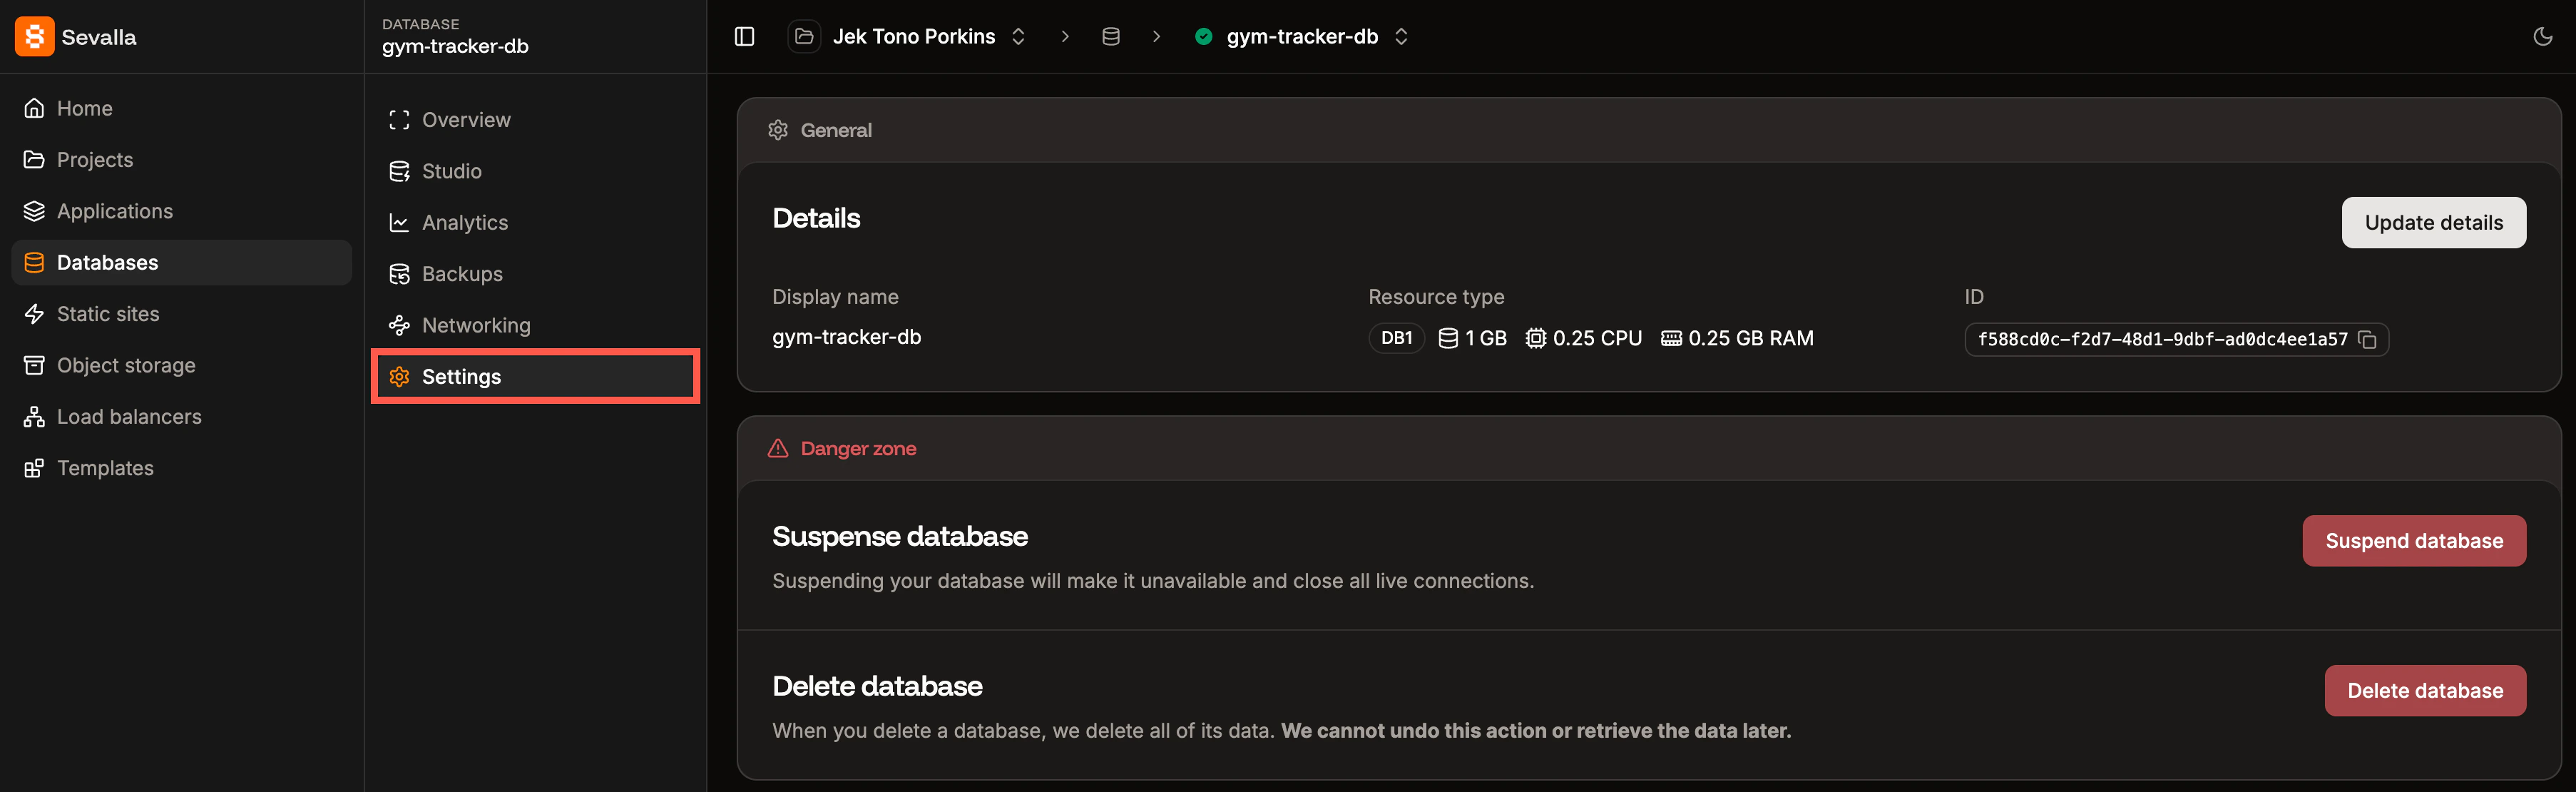Open Applications section
The height and width of the screenshot is (792, 2576).
pyautogui.click(x=181, y=211)
